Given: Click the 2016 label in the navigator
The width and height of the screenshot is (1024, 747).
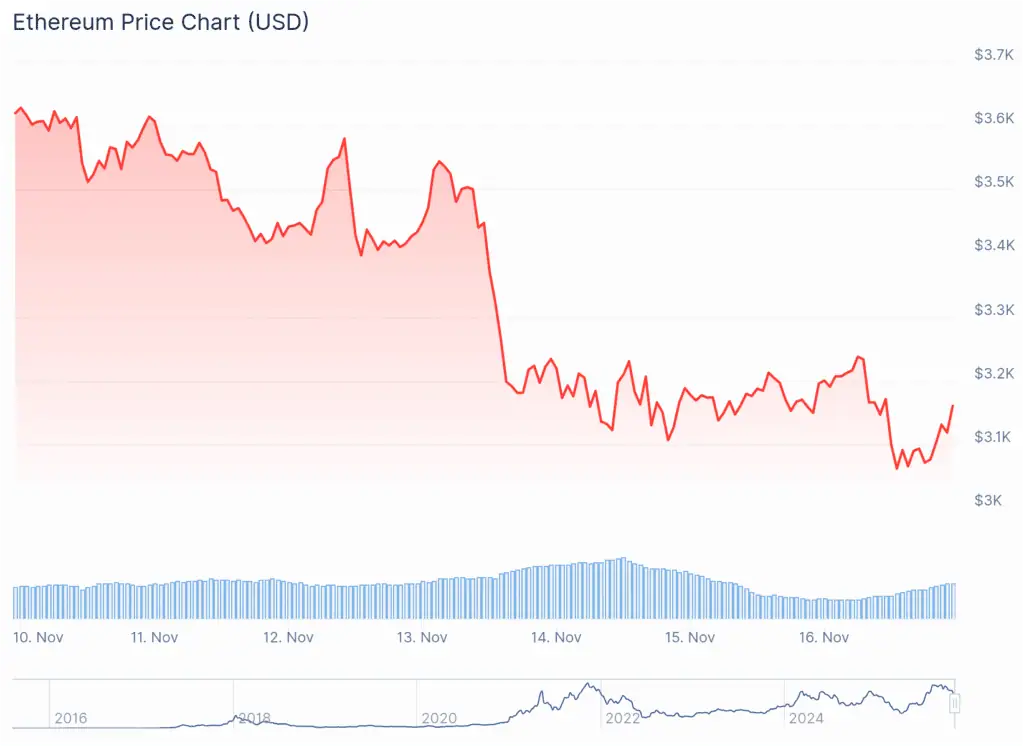Looking at the screenshot, I should click(x=70, y=718).
